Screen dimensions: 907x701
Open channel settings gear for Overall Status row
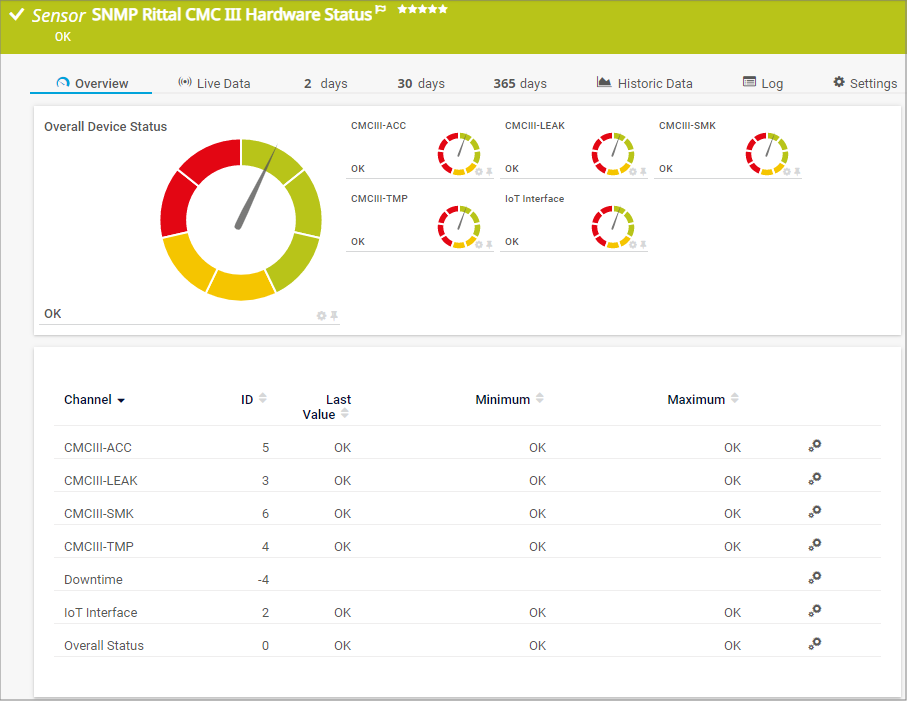(x=814, y=644)
